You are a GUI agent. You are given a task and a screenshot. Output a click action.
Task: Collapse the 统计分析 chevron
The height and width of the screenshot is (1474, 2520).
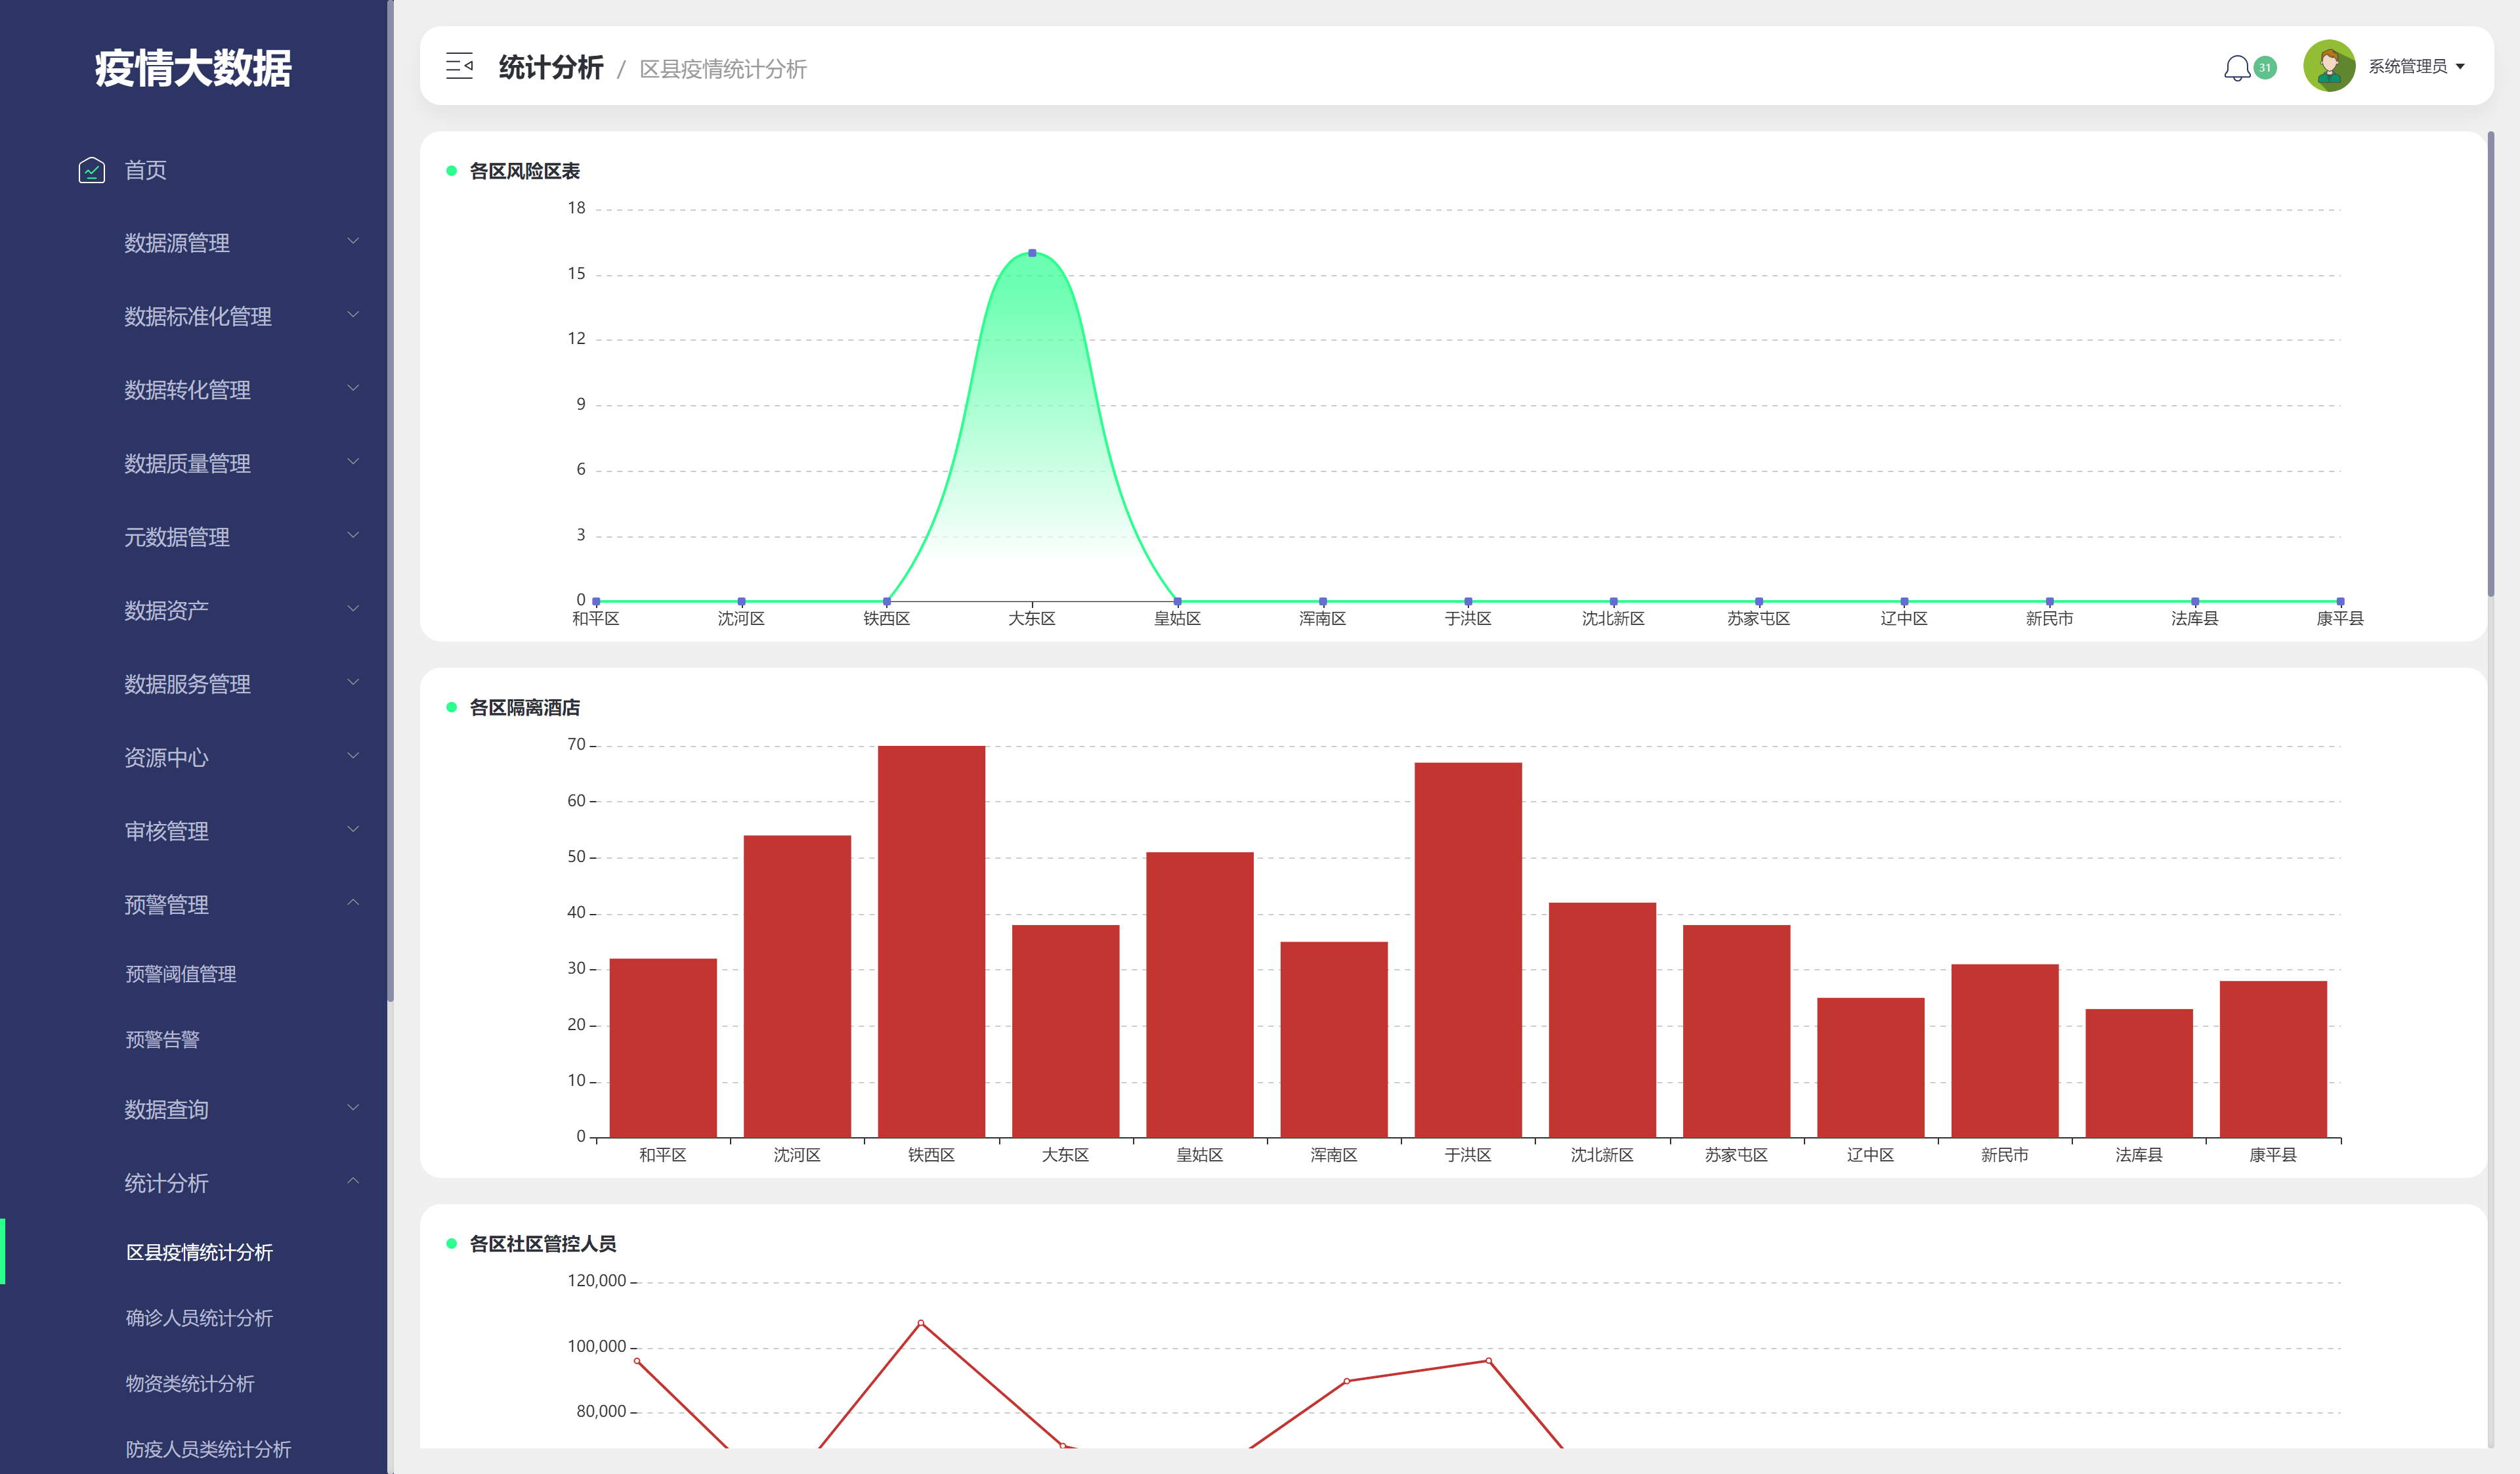click(x=353, y=1181)
